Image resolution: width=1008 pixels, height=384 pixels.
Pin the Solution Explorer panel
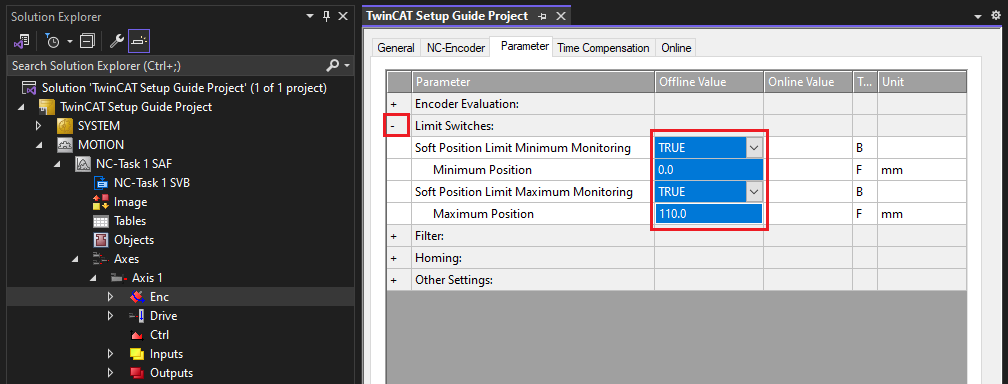[327, 16]
